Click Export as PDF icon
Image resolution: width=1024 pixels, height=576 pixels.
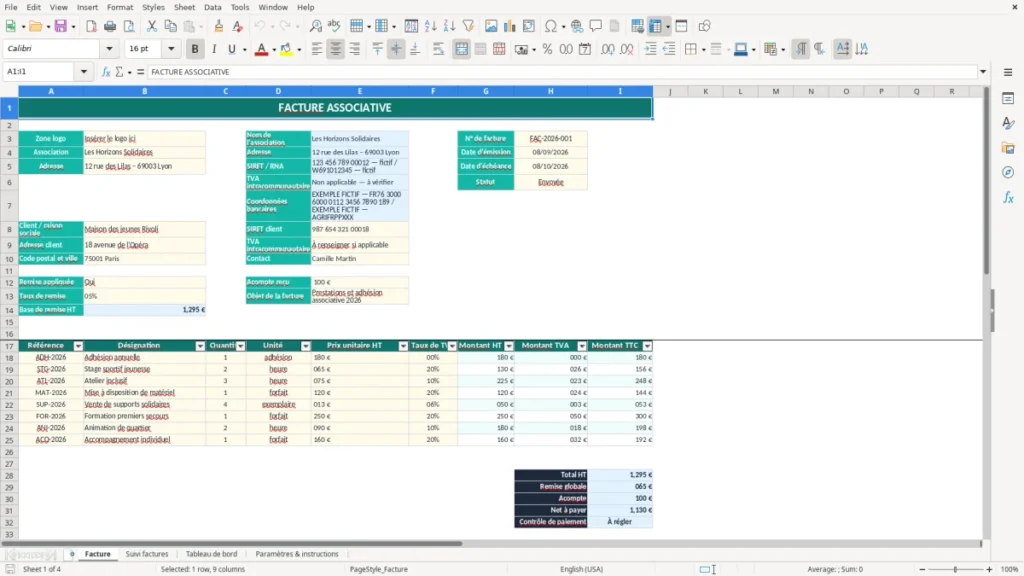tap(91, 26)
